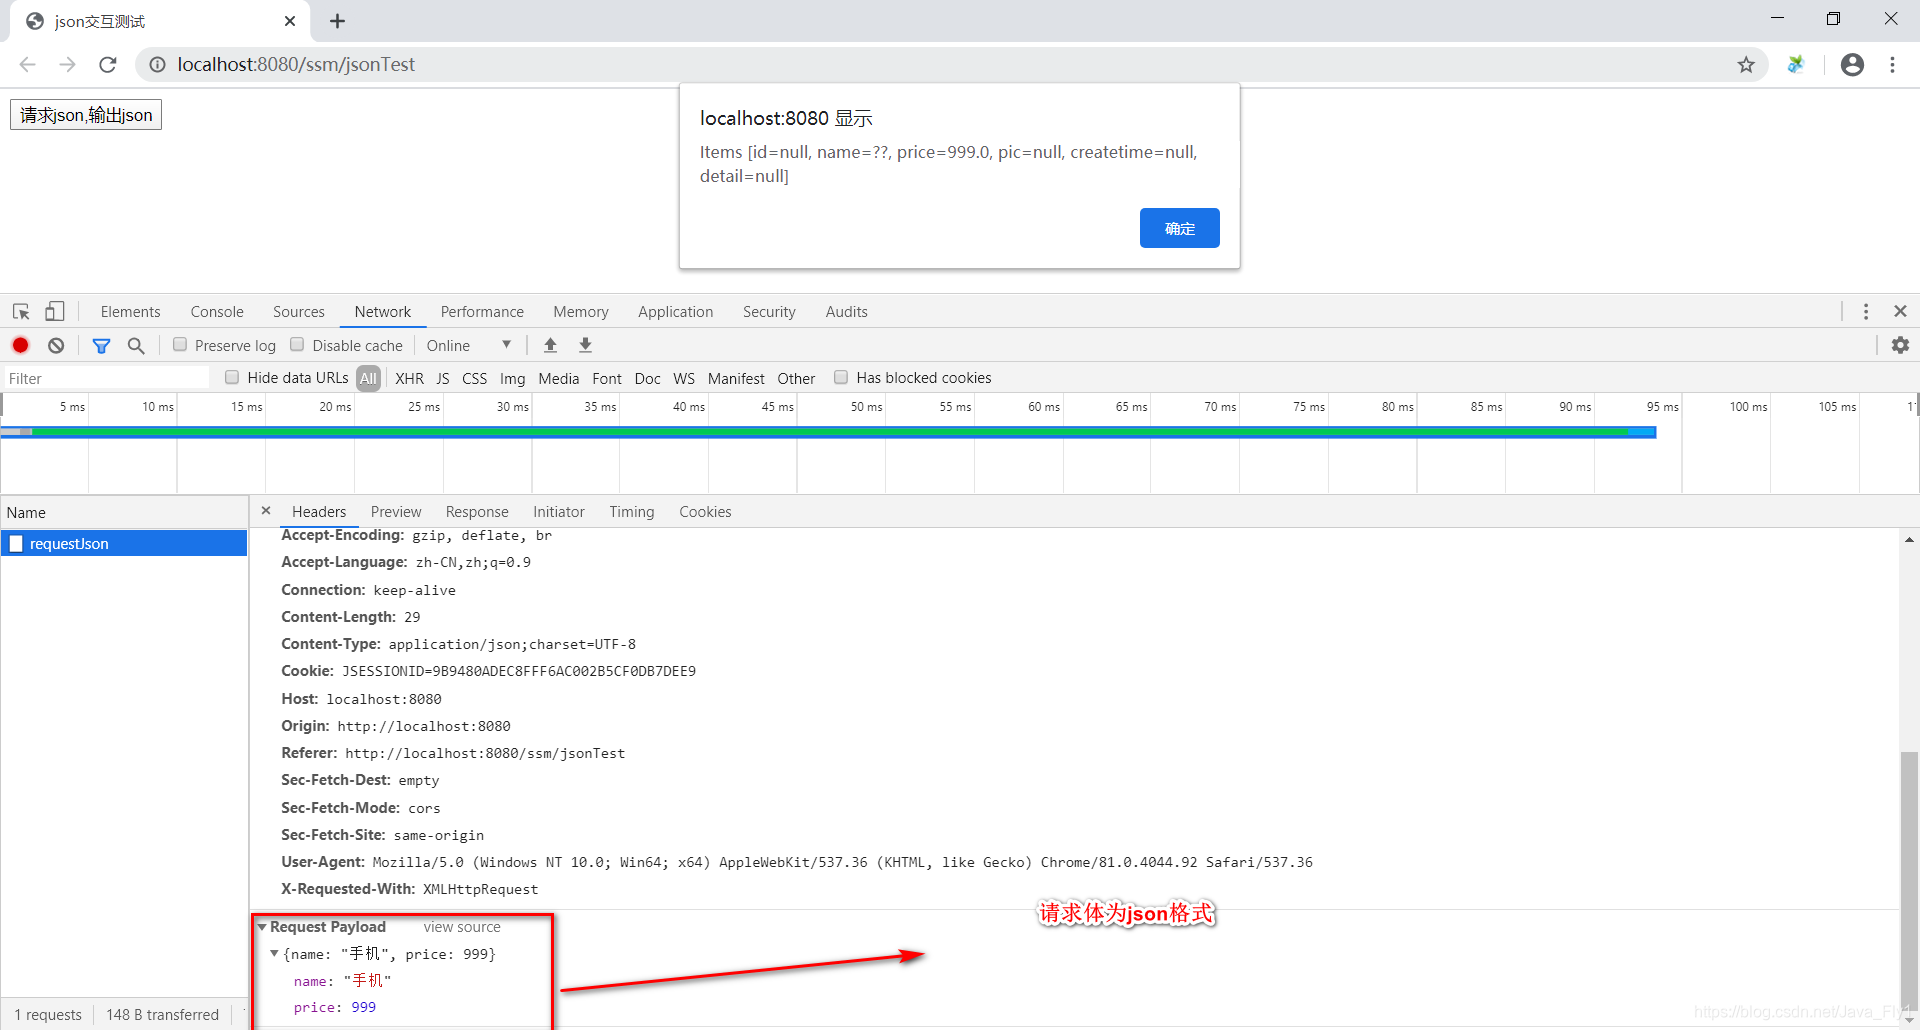Switch to the Console tab
The image size is (1920, 1030).
(217, 312)
